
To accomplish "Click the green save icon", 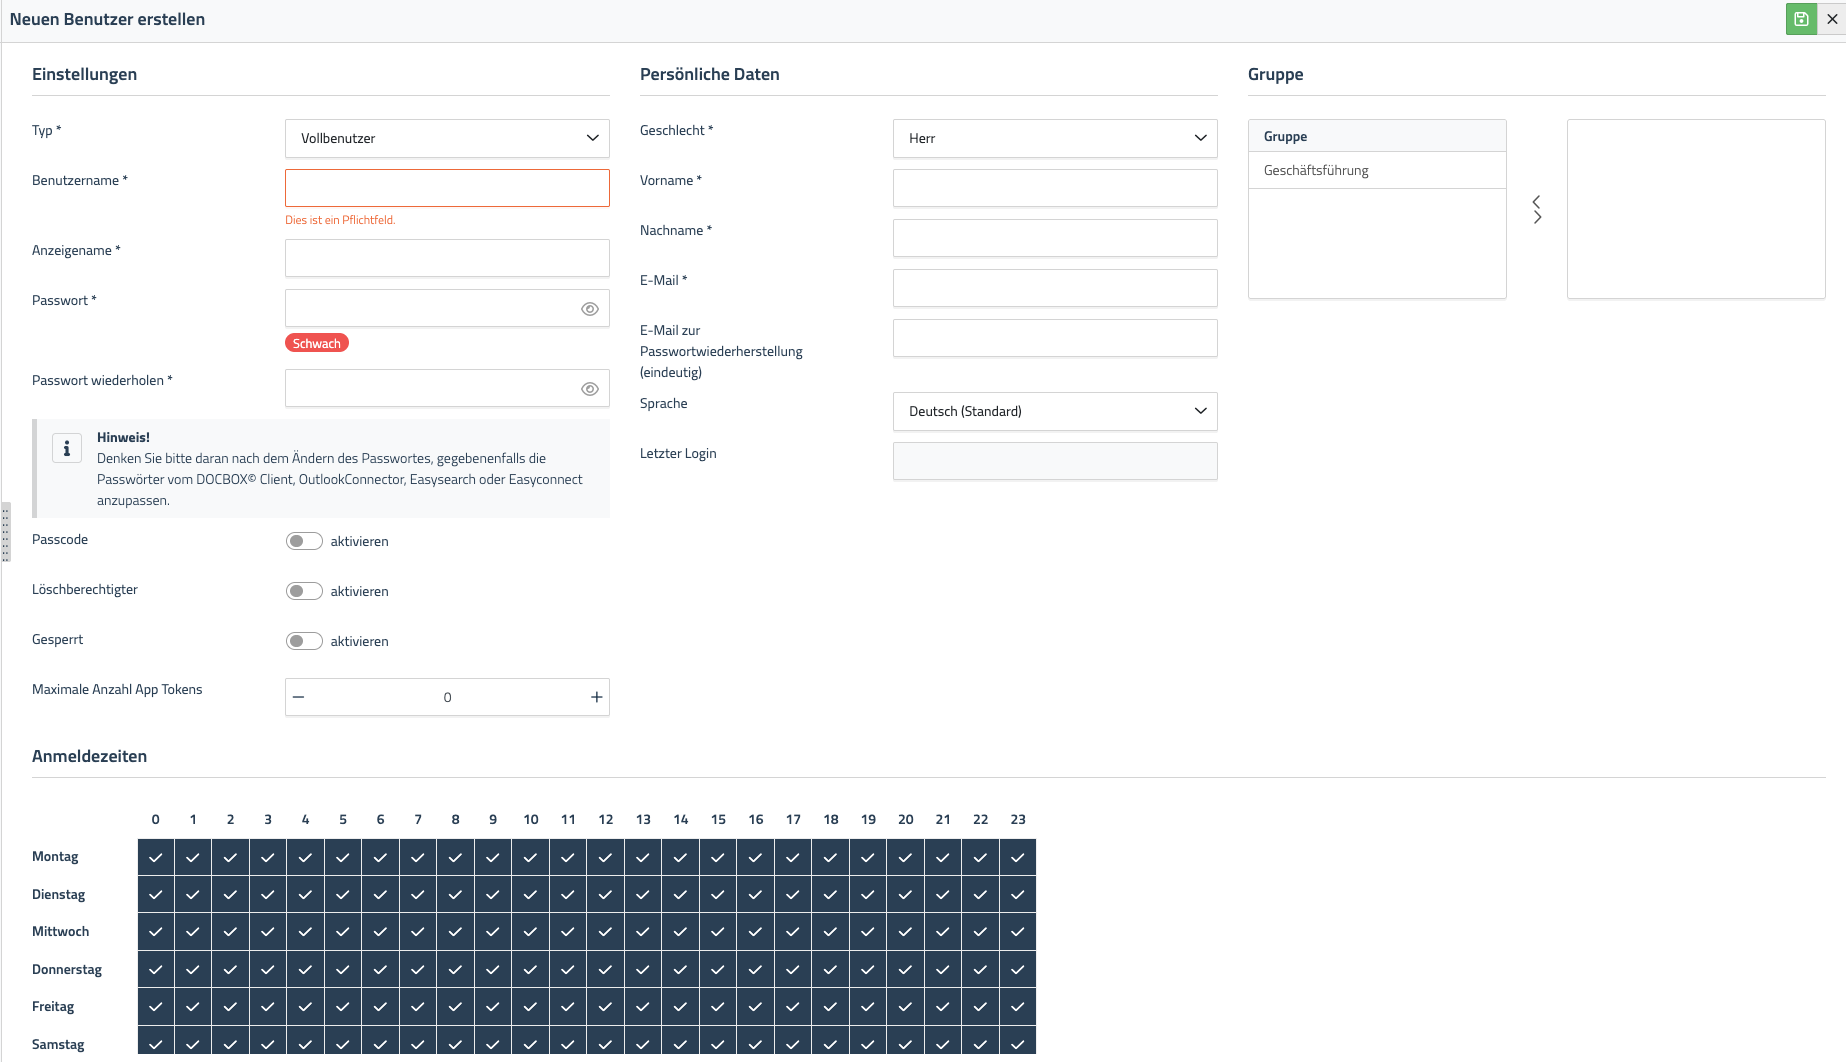I will [x=1801, y=19].
